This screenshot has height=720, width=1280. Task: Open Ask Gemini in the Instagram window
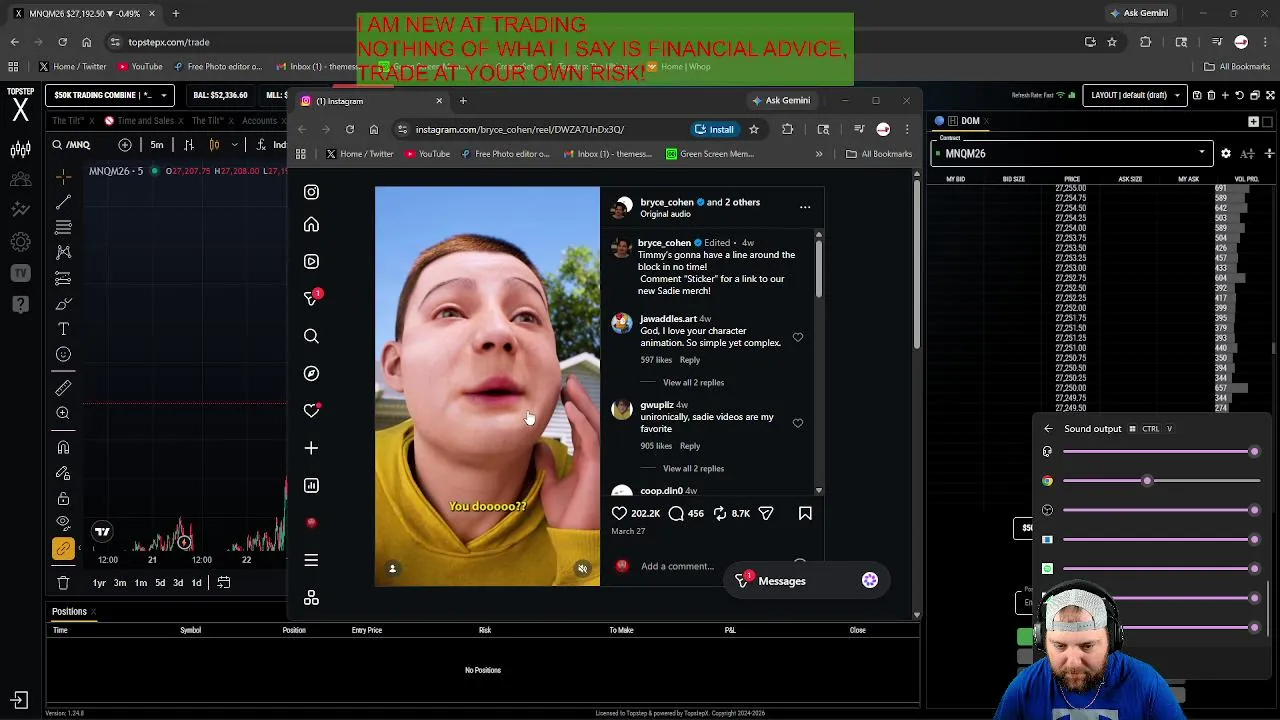tap(781, 100)
